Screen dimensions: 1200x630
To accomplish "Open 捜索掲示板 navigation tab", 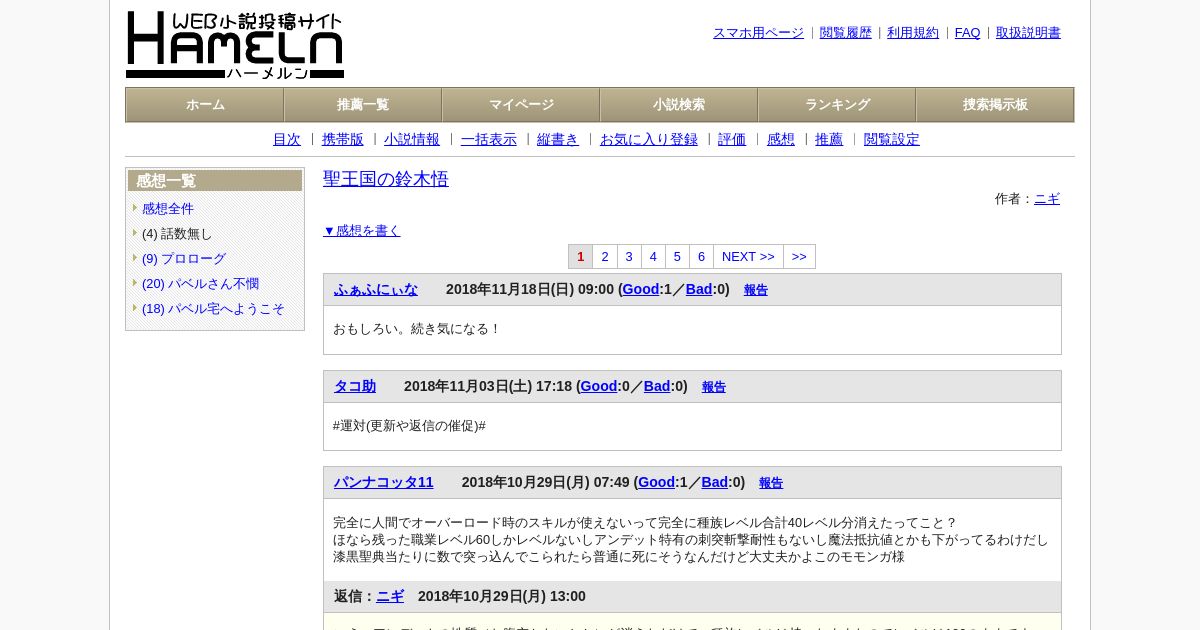I will (995, 105).
